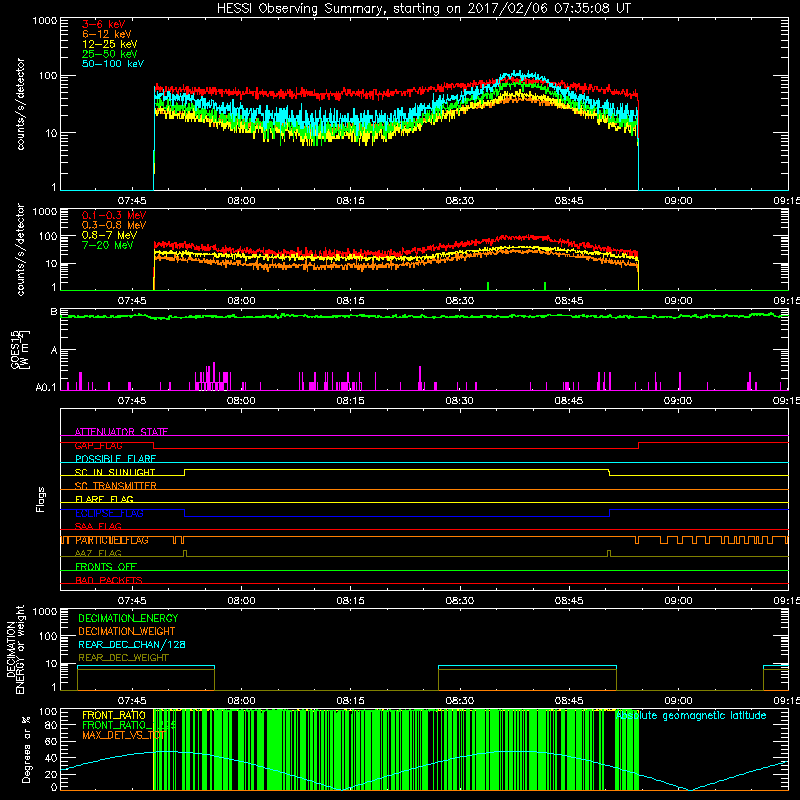Select the FRONTS_OFF flag label

pyautogui.click(x=106, y=567)
